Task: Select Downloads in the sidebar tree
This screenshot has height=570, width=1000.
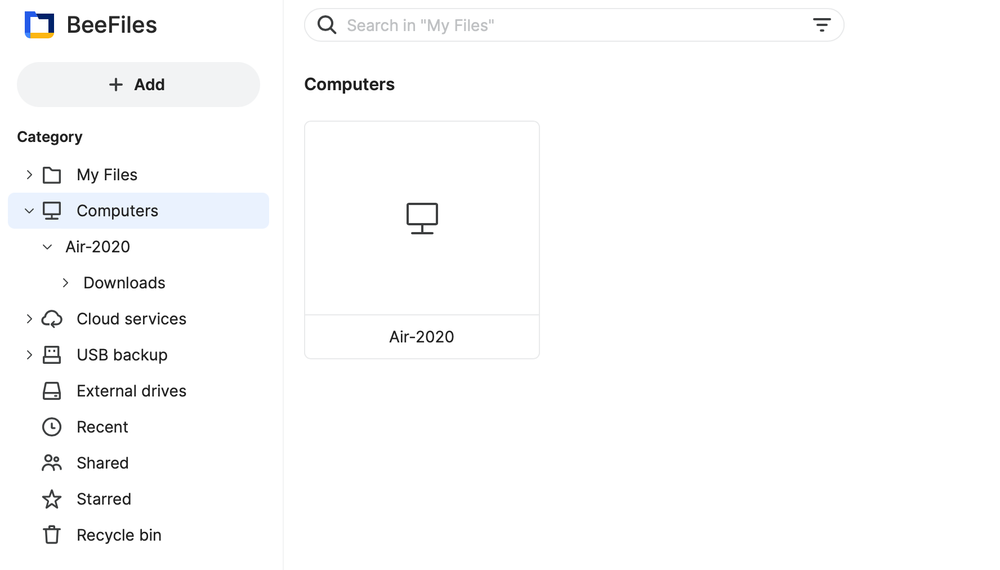Action: tap(124, 282)
